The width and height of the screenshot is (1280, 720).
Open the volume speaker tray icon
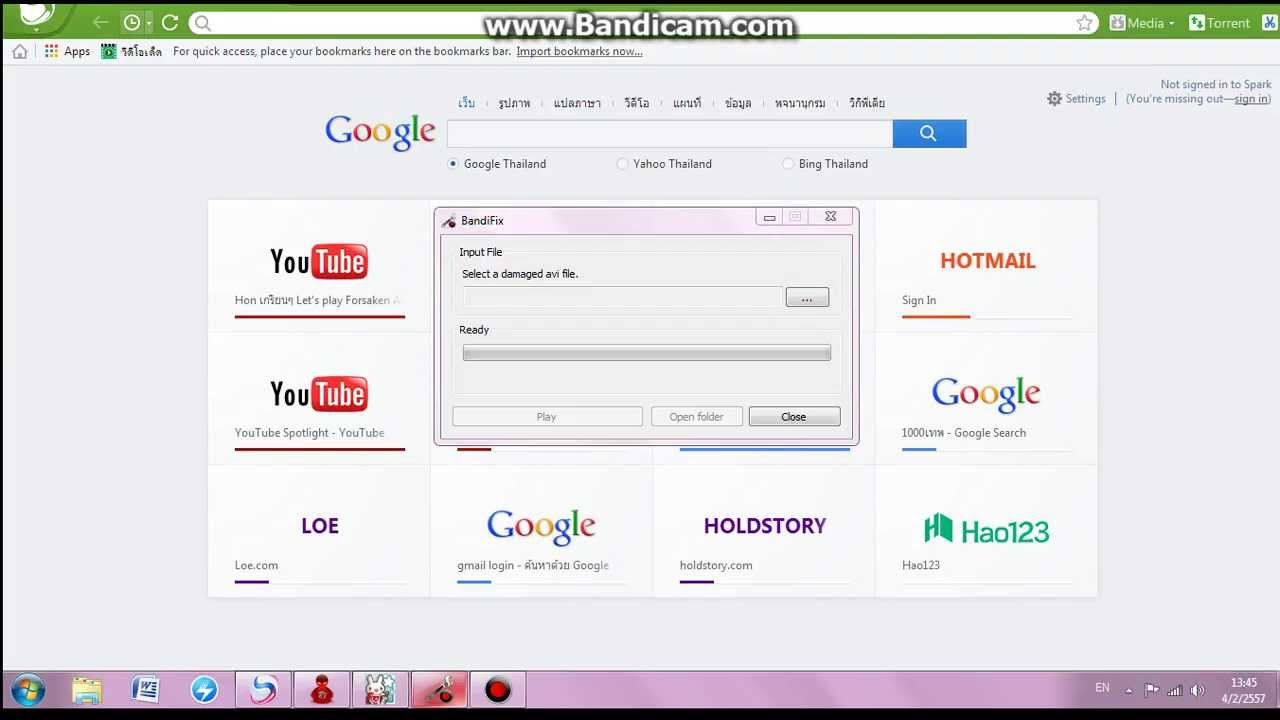[1197, 690]
